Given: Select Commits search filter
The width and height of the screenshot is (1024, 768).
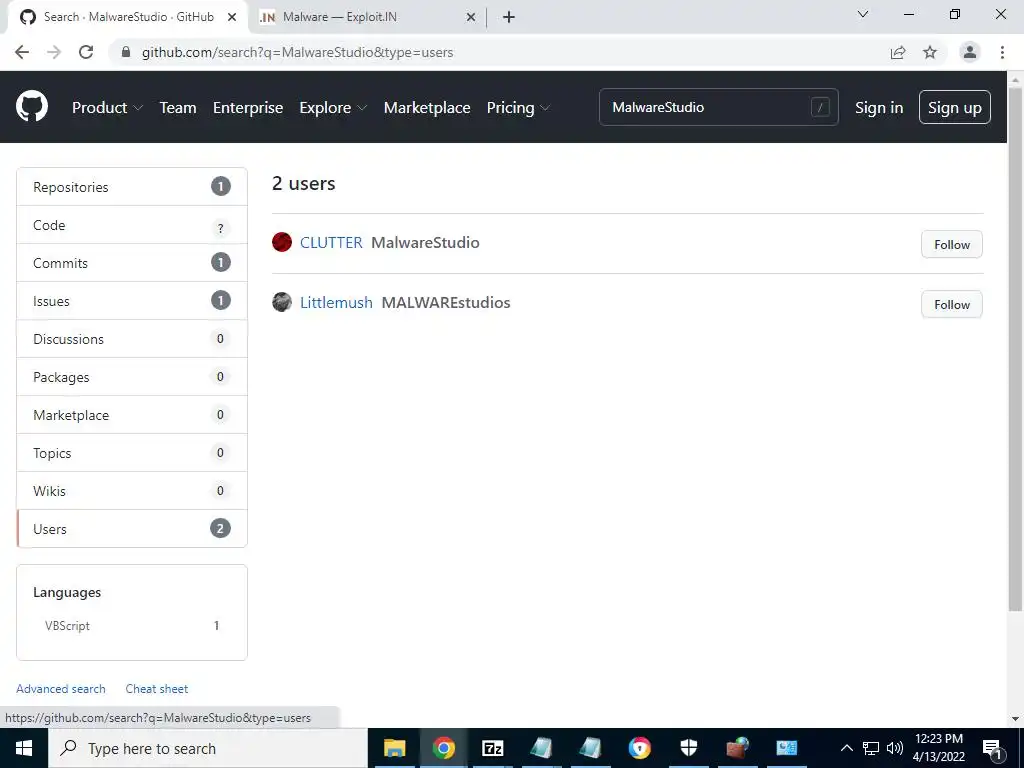Looking at the screenshot, I should click(x=132, y=263).
